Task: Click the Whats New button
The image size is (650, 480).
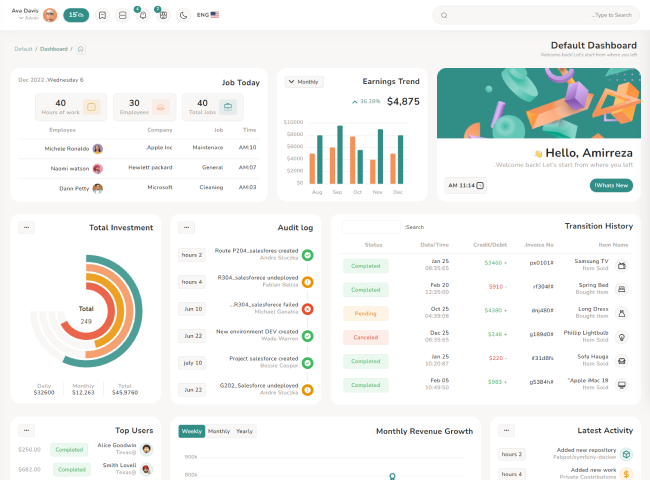Action: point(610,185)
